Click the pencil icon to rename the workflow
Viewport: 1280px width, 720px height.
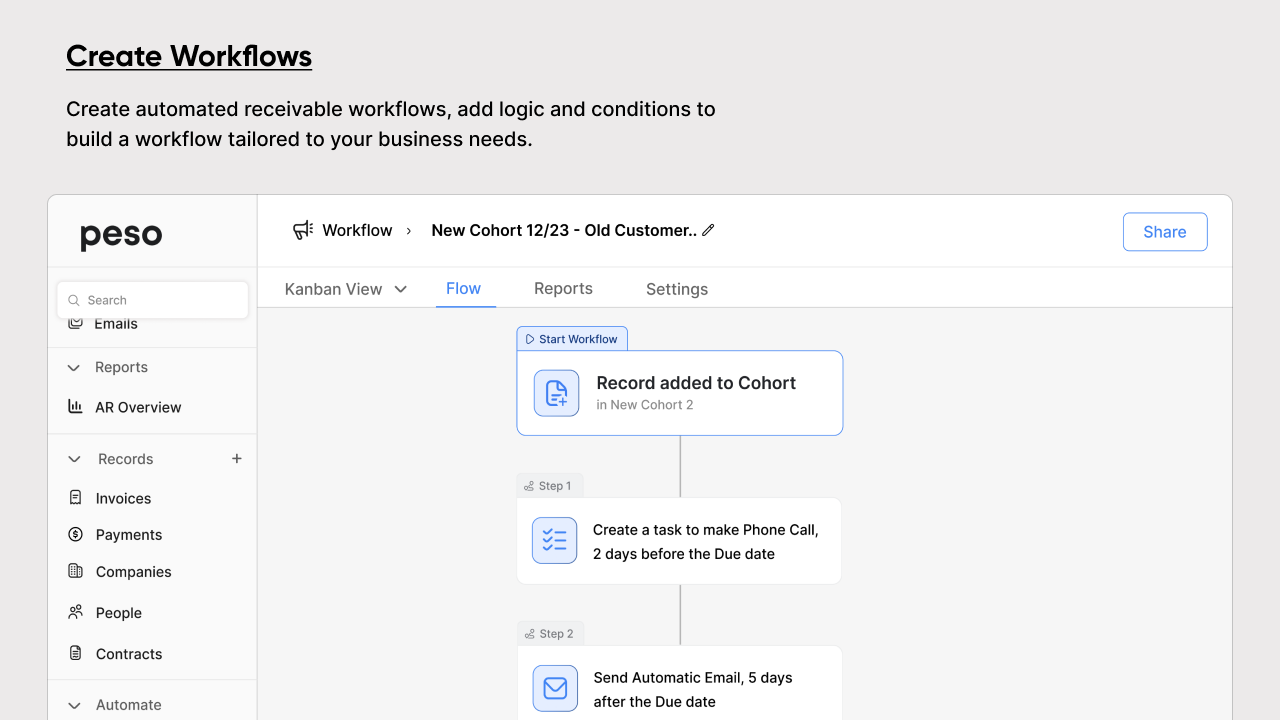coord(709,229)
